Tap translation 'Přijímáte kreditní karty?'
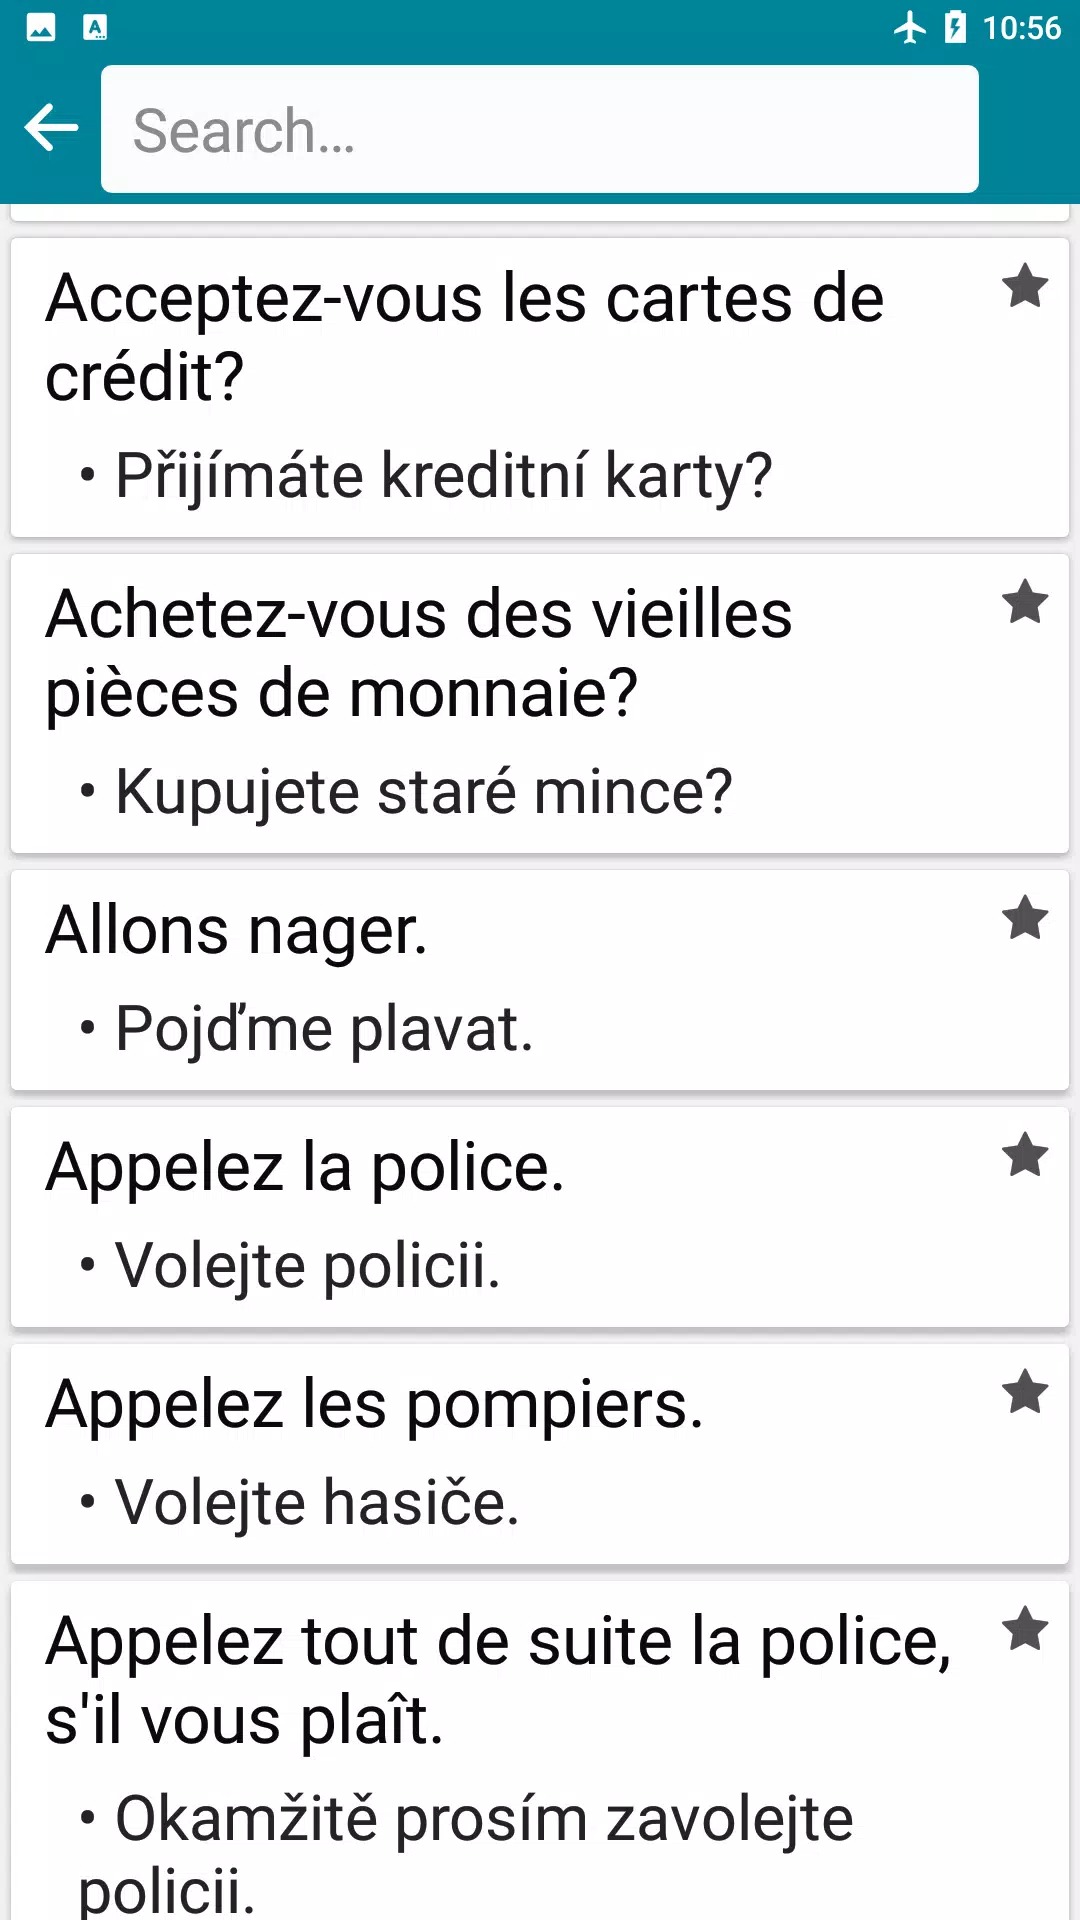This screenshot has width=1080, height=1920. click(x=444, y=475)
